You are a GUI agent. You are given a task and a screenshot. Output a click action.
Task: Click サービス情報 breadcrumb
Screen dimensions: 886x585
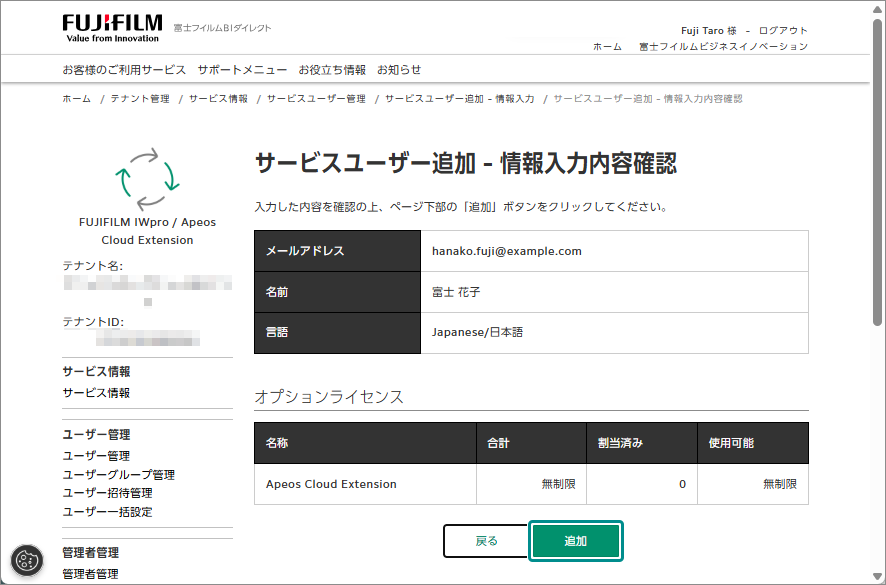coord(219,99)
